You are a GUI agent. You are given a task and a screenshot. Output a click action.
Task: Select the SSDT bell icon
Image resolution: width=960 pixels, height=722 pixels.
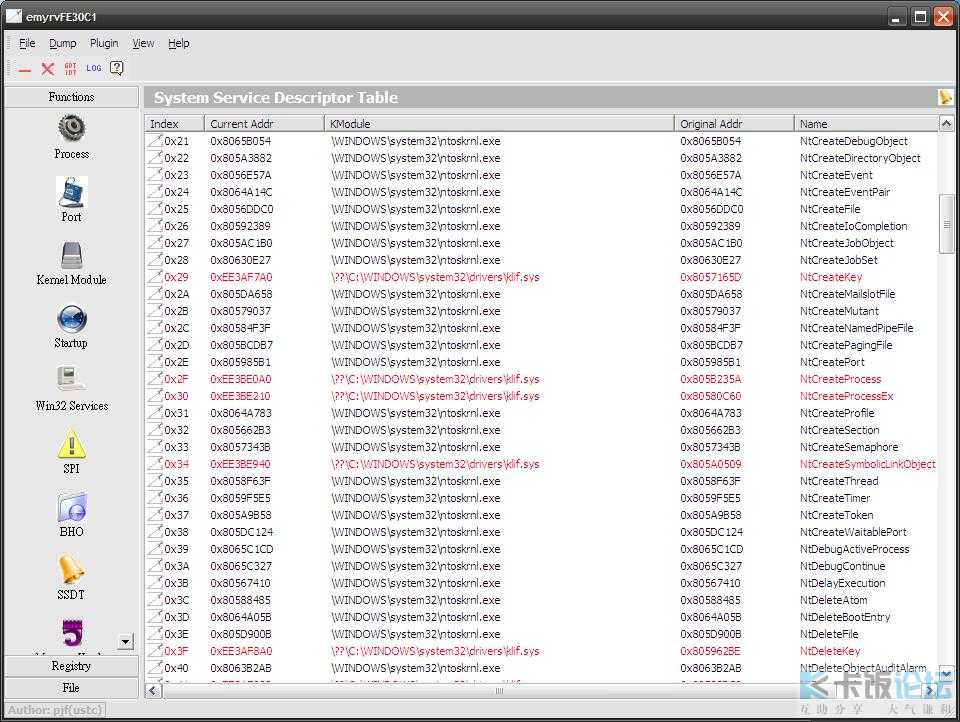pos(72,570)
